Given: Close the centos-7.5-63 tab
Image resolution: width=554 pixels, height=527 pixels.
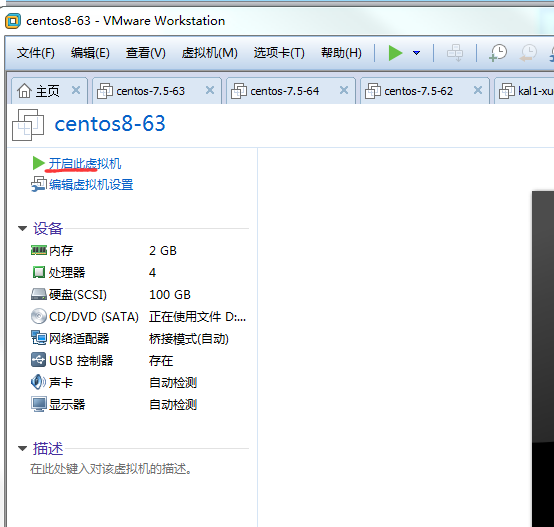Looking at the screenshot, I should [210, 90].
